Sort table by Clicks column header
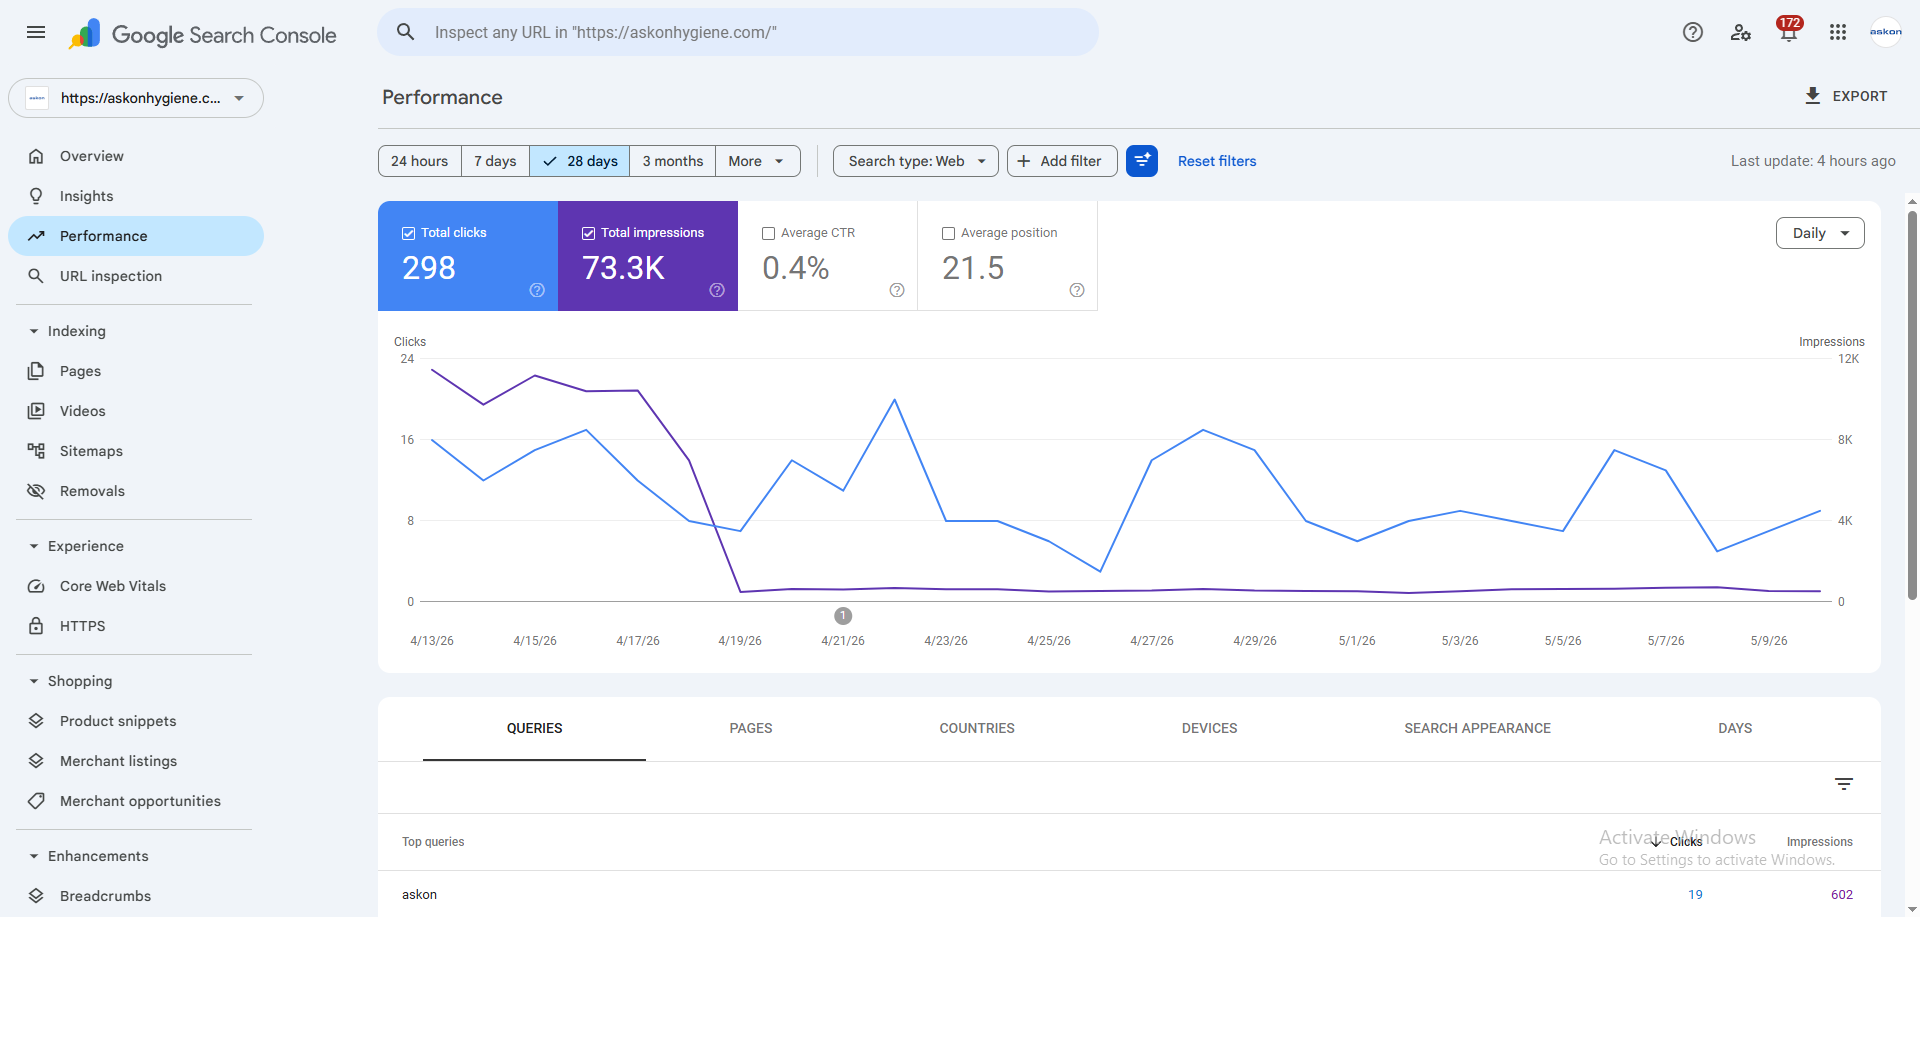This screenshot has height=1056, width=1920. pos(1678,842)
